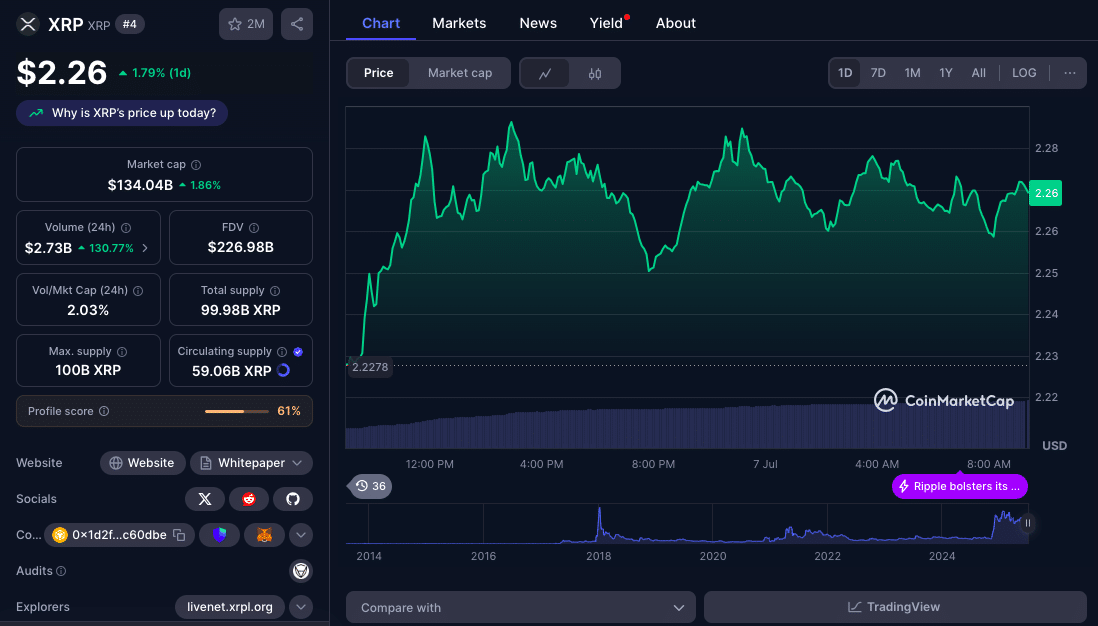The width and height of the screenshot is (1098, 626).
Task: Click the #4 rank badge
Action: (130, 24)
